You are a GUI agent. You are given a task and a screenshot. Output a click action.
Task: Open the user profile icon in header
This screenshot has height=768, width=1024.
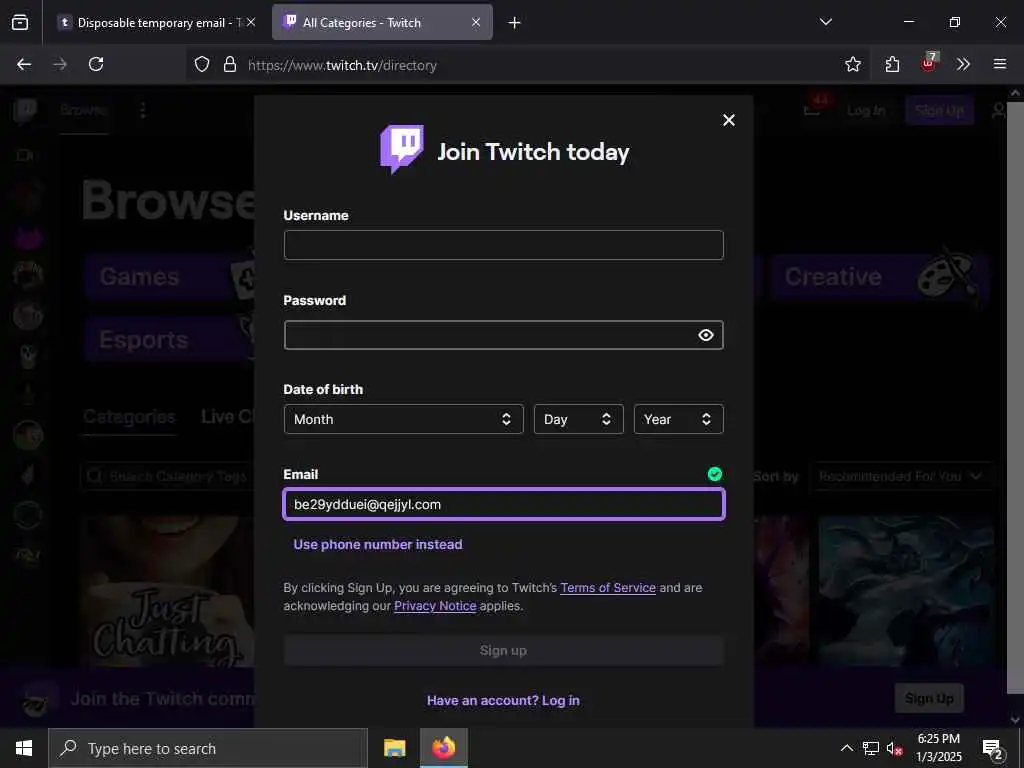999,111
